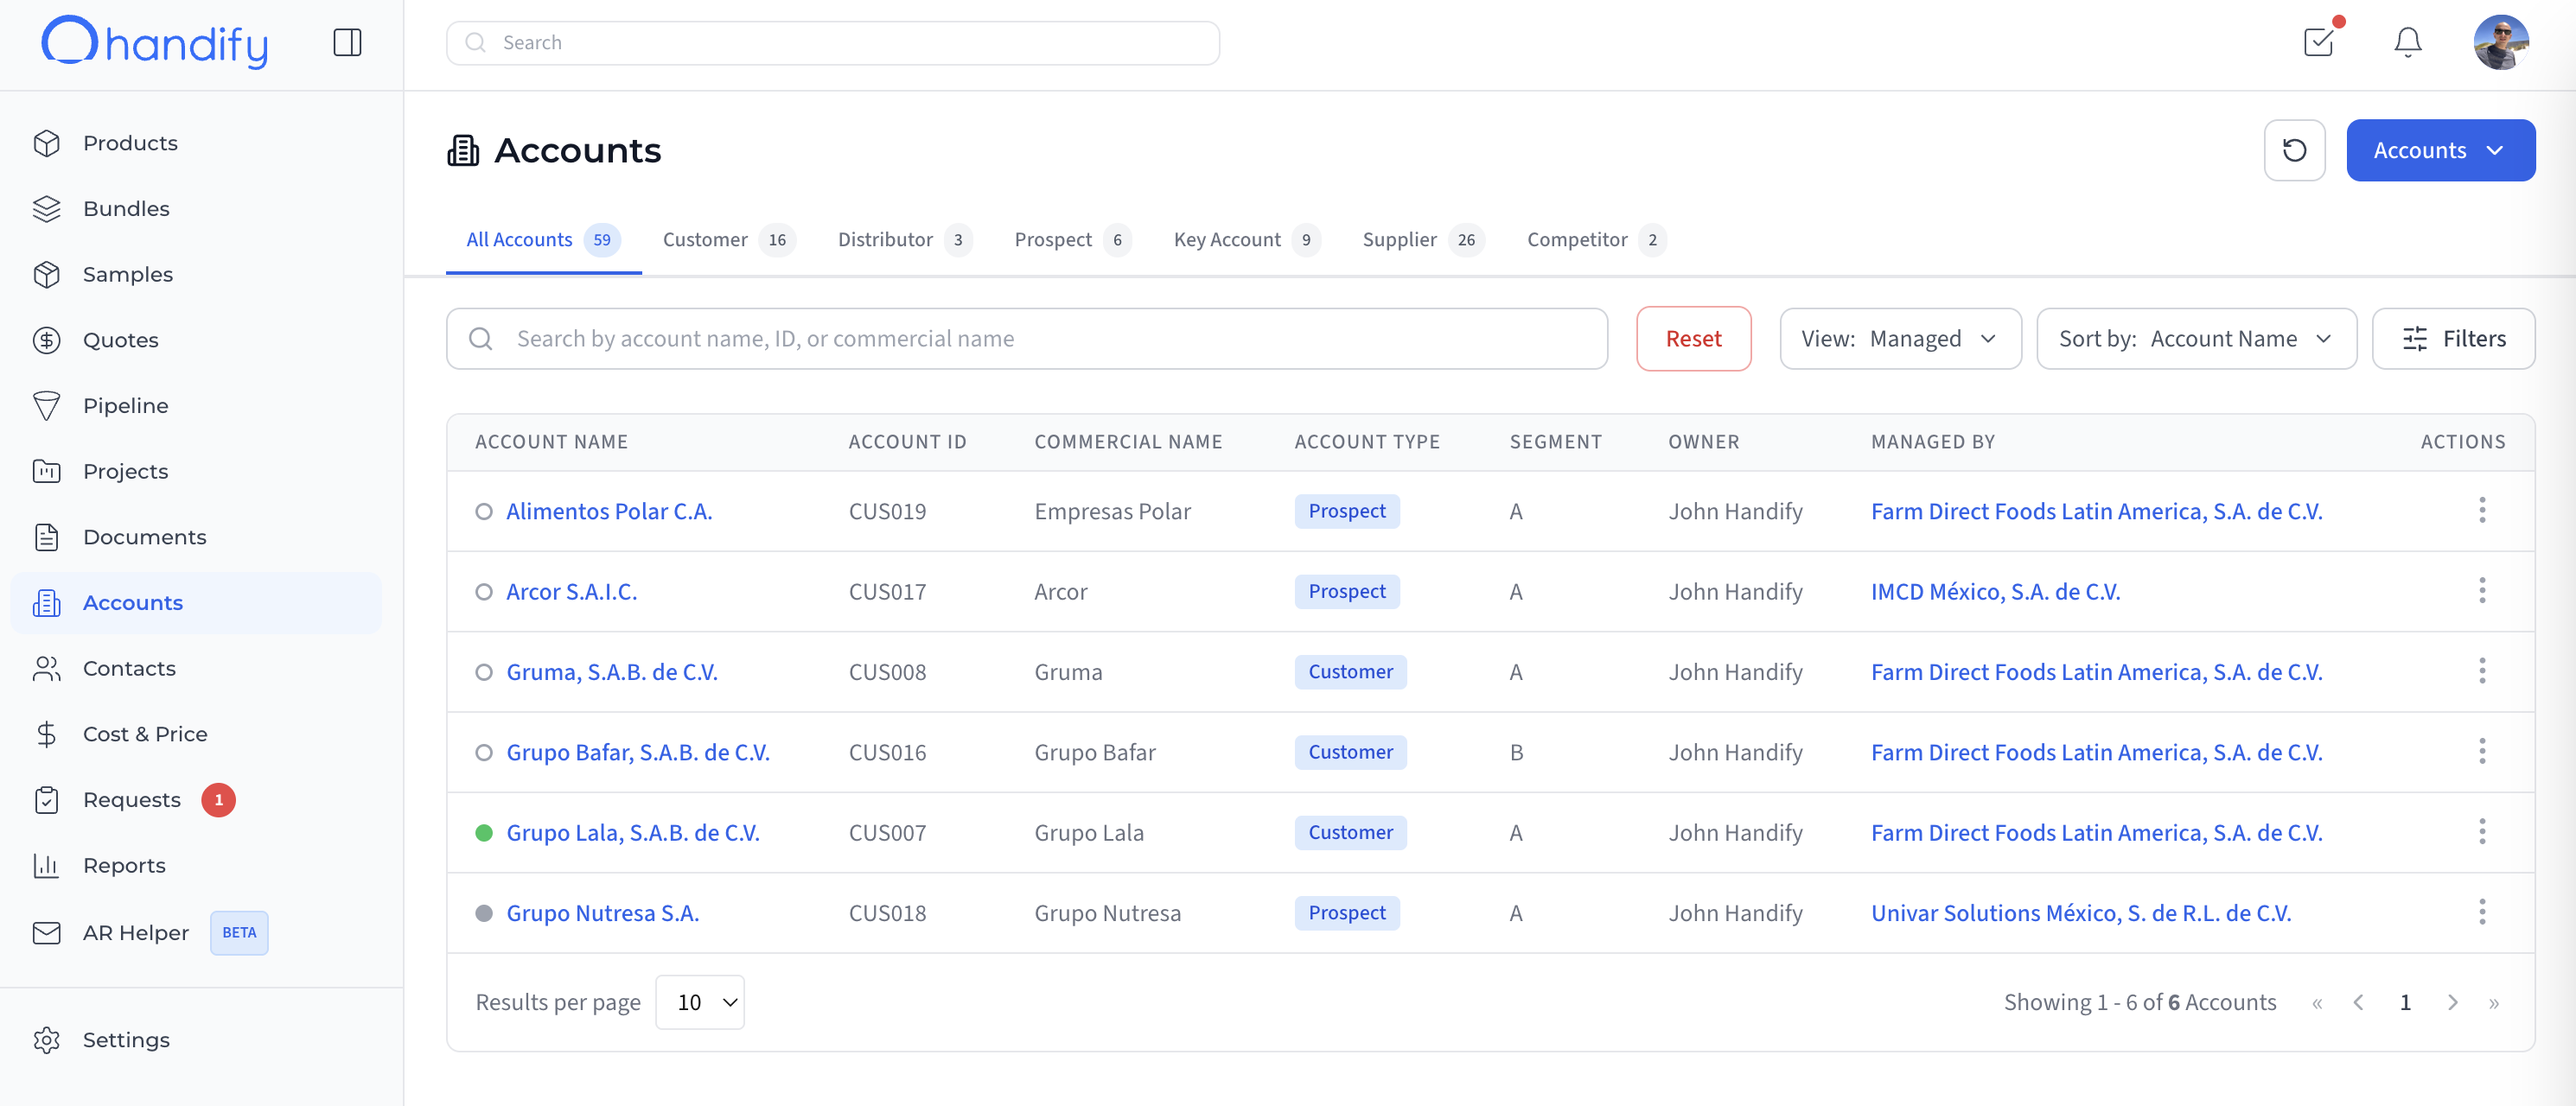Open actions menu for Arcor S.A.I.C.
This screenshot has height=1106, width=2576.
(x=2481, y=591)
